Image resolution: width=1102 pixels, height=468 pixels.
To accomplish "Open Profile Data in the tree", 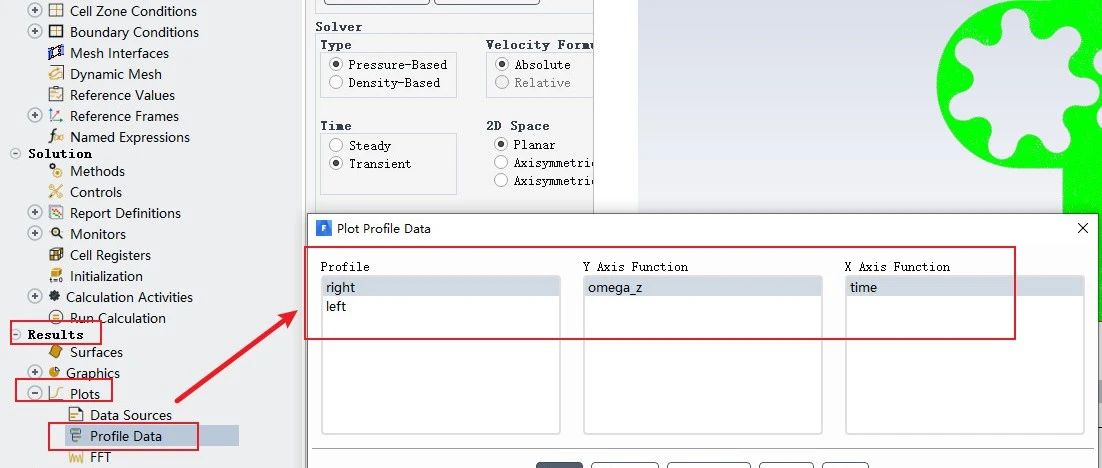I will (125, 436).
